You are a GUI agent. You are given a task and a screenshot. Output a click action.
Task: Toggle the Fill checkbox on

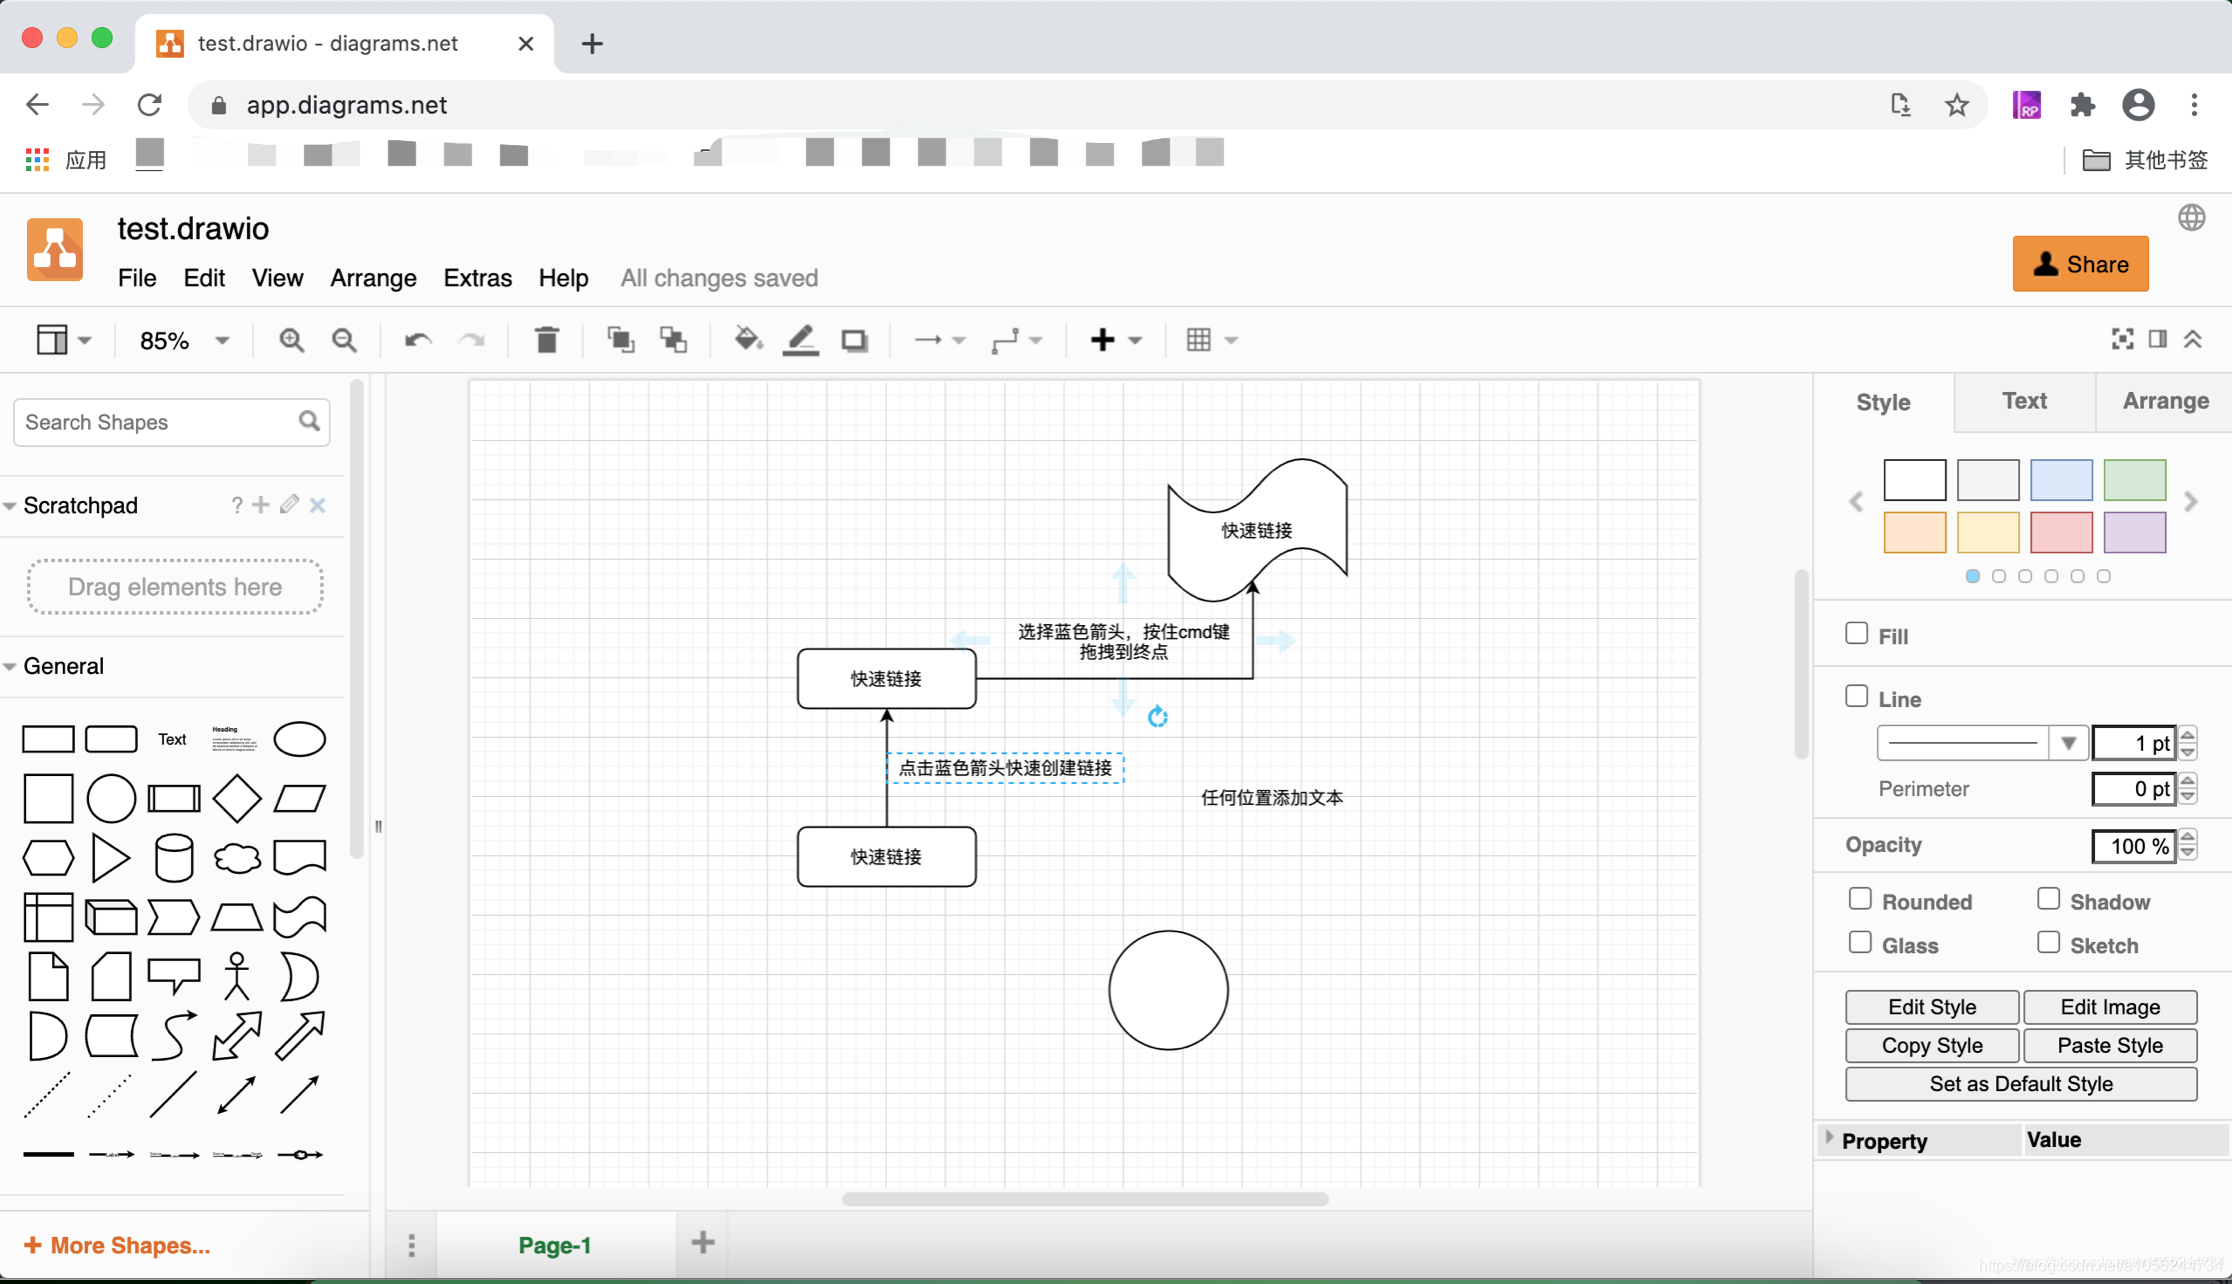[x=1856, y=633]
